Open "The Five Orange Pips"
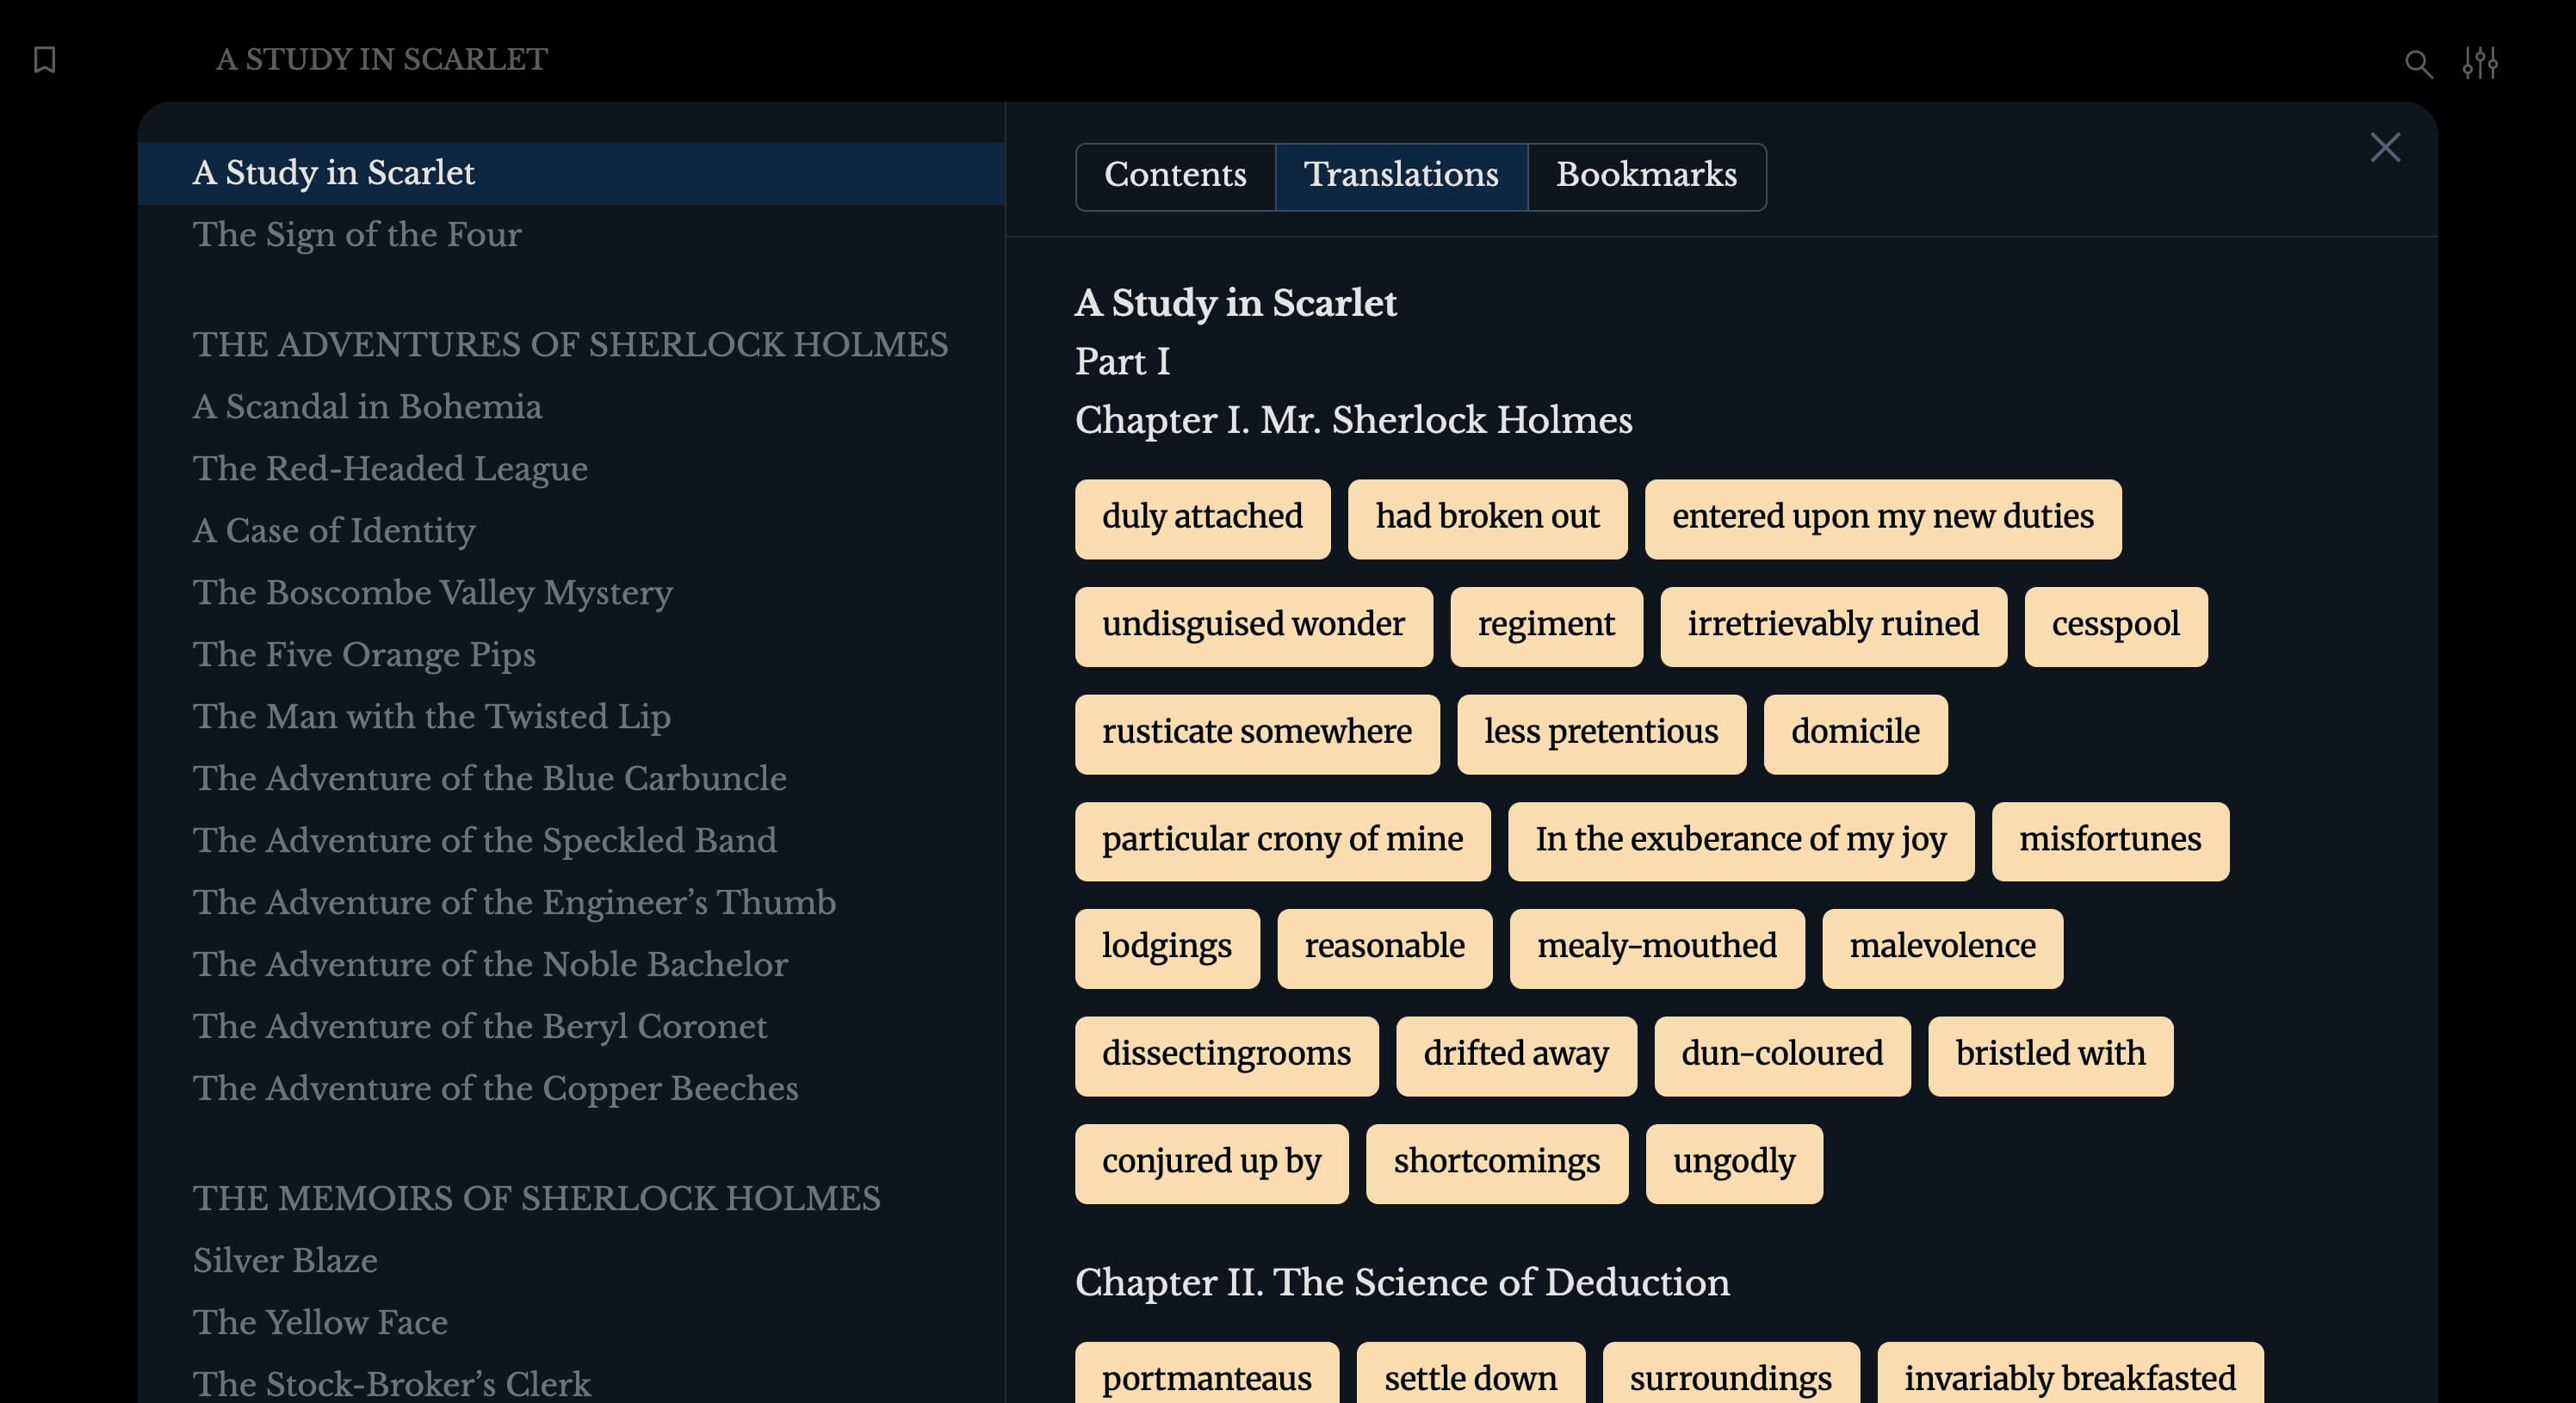Viewport: 2576px width, 1403px height. [364, 654]
